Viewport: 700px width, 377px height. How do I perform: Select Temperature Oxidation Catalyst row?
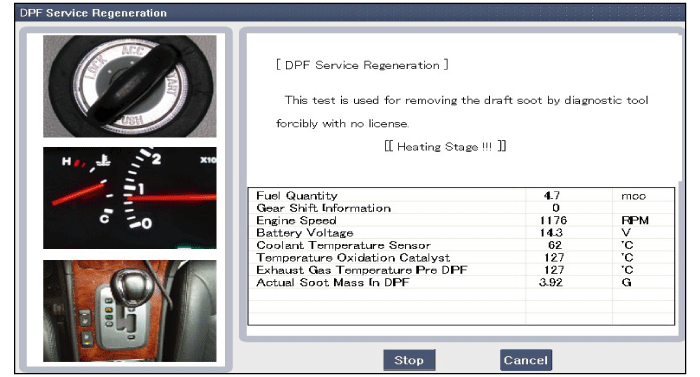(461, 258)
